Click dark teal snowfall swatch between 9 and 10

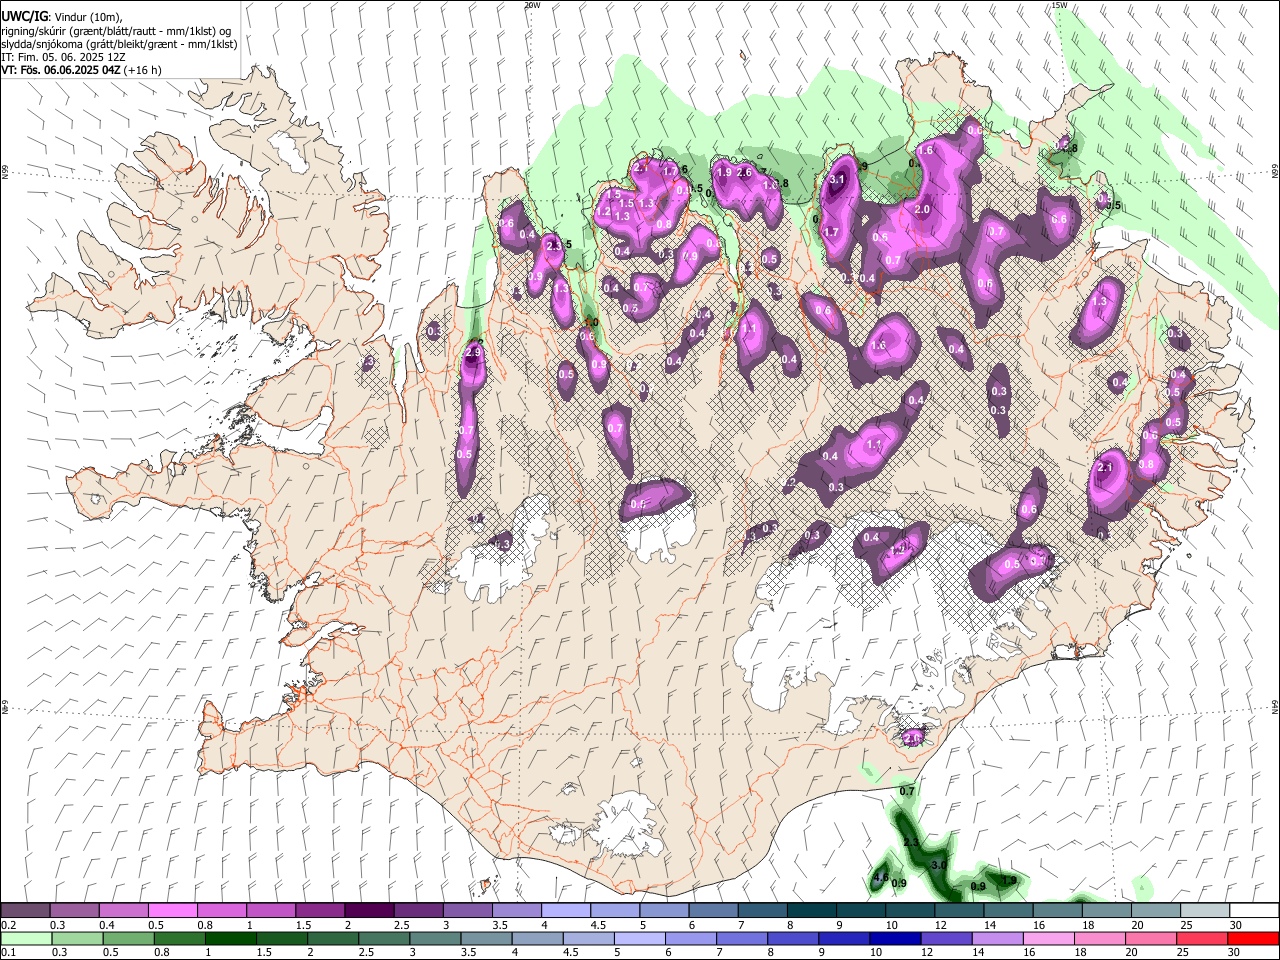click(860, 910)
